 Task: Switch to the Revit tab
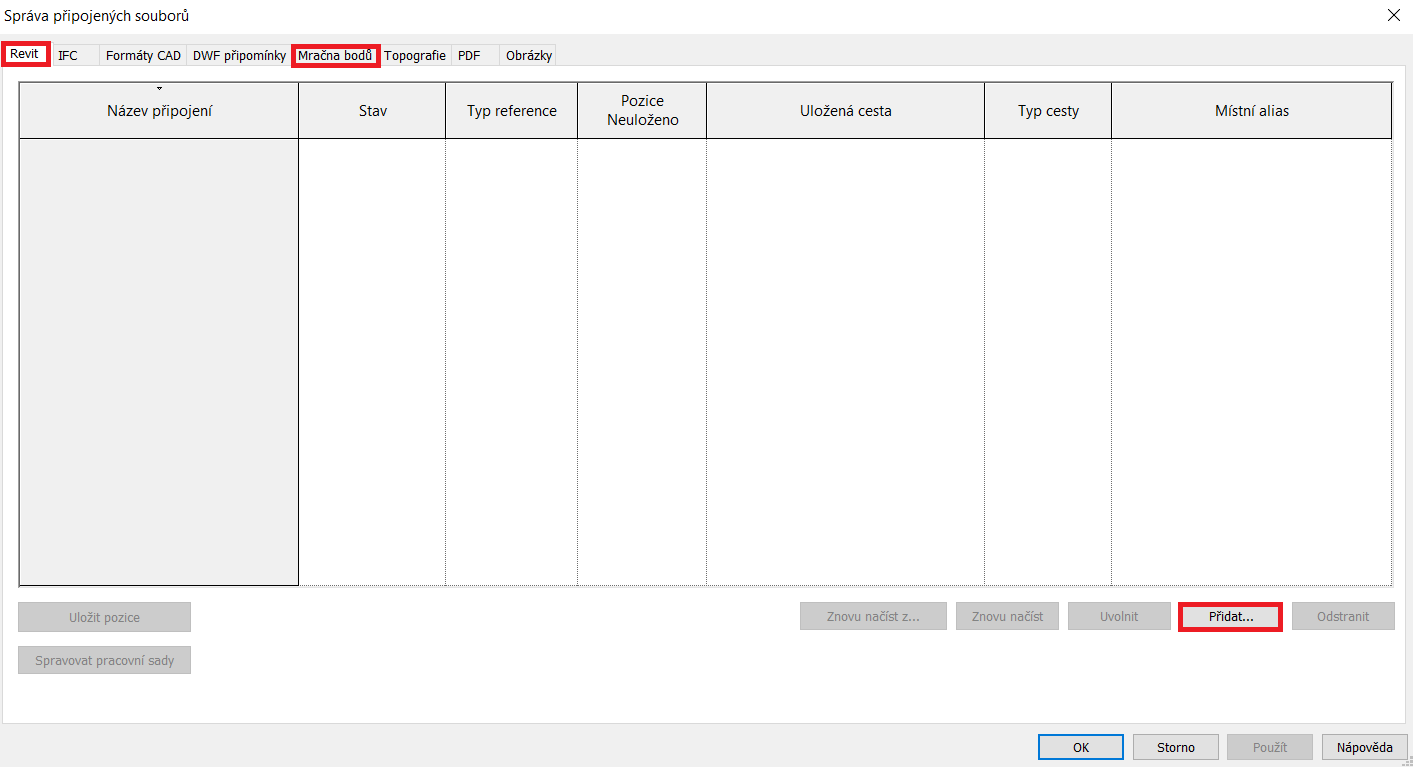[x=25, y=54]
